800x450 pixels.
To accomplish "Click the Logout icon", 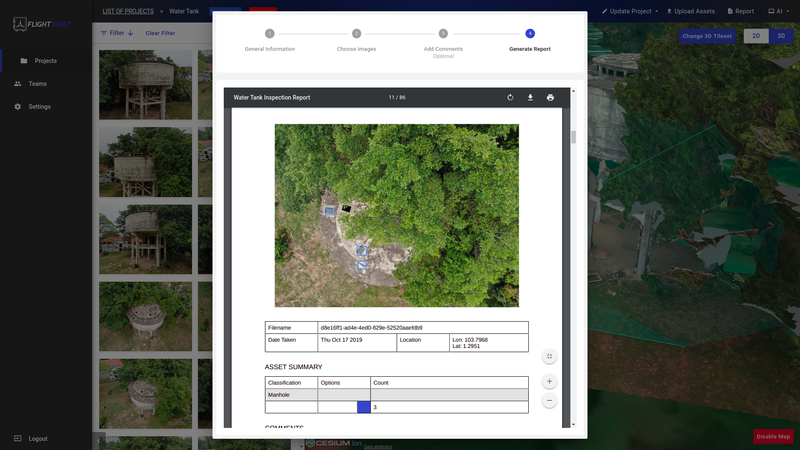I will coord(17,438).
